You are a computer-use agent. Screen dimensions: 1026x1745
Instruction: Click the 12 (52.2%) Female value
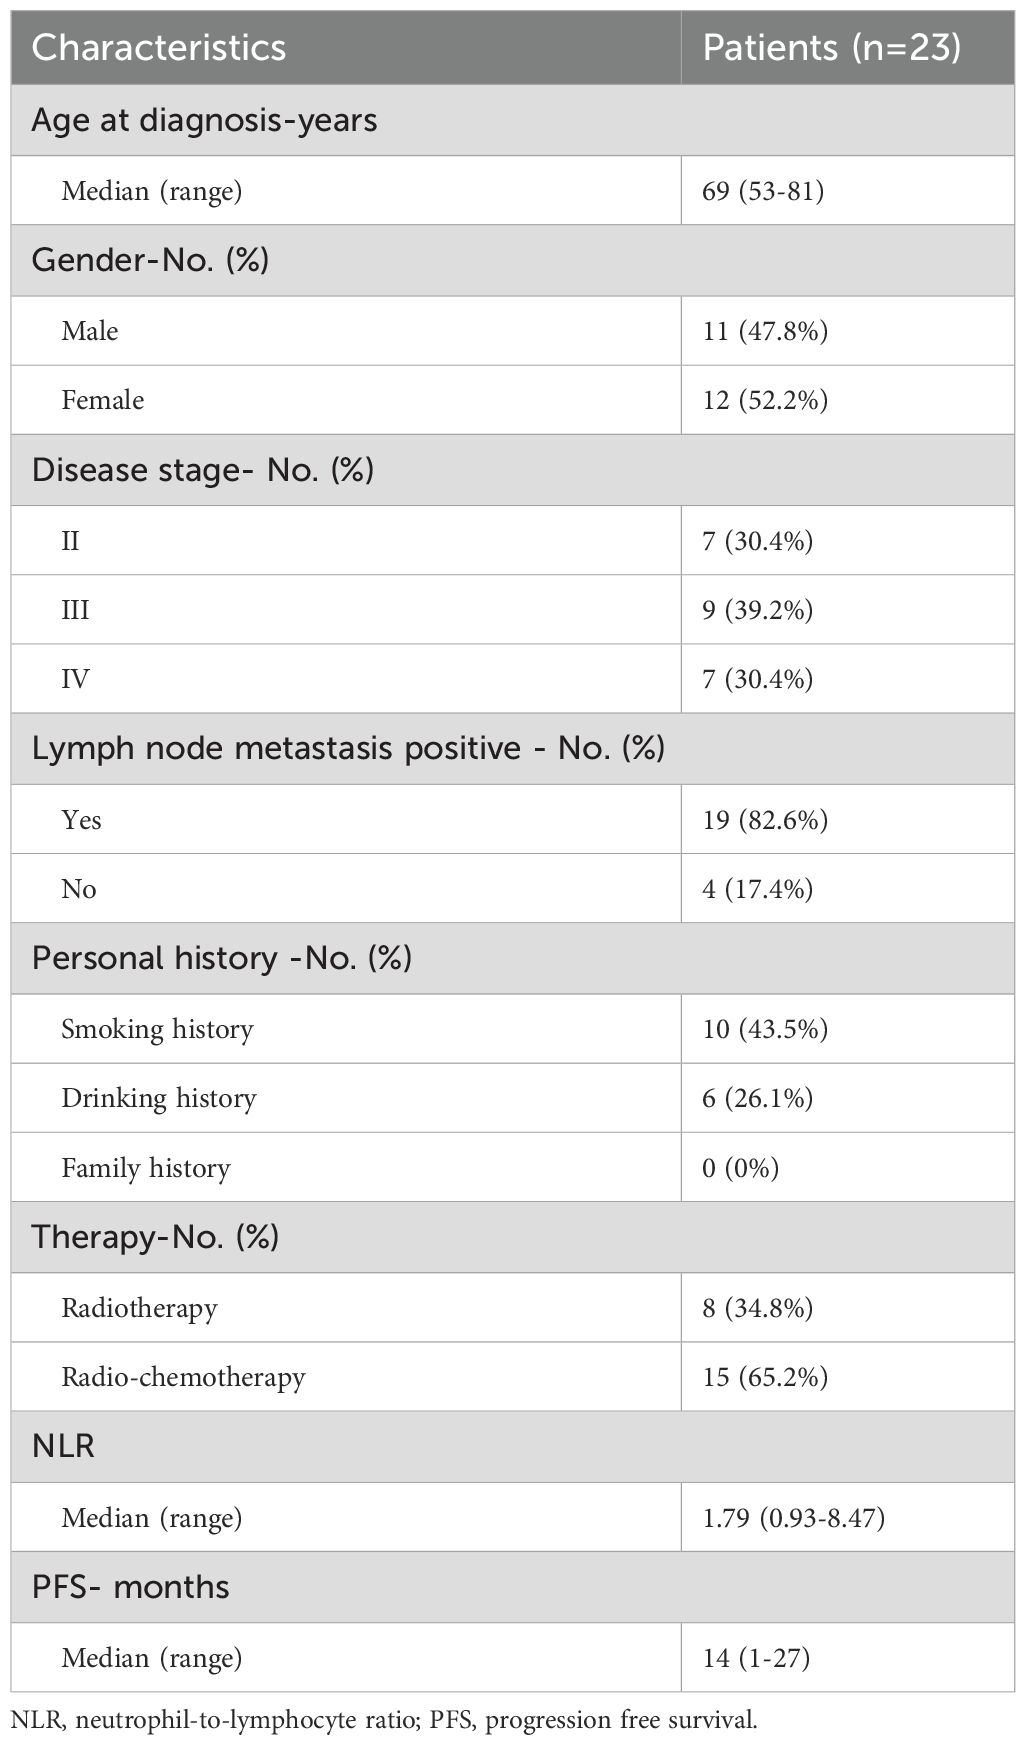[x=765, y=400]
